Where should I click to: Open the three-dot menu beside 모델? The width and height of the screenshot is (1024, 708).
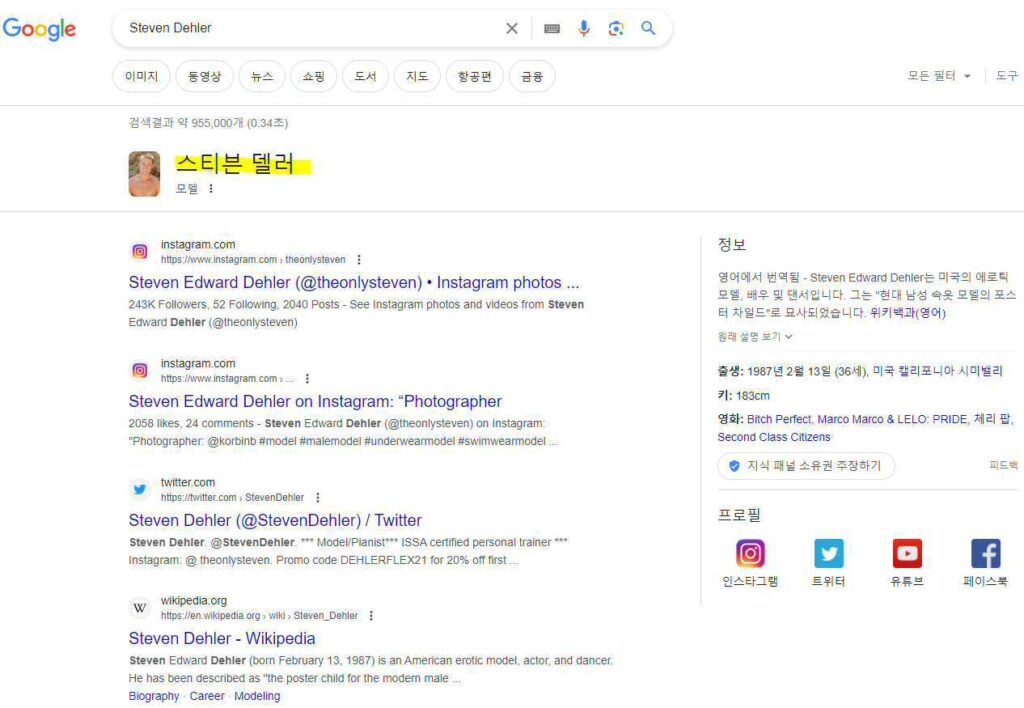(x=210, y=189)
